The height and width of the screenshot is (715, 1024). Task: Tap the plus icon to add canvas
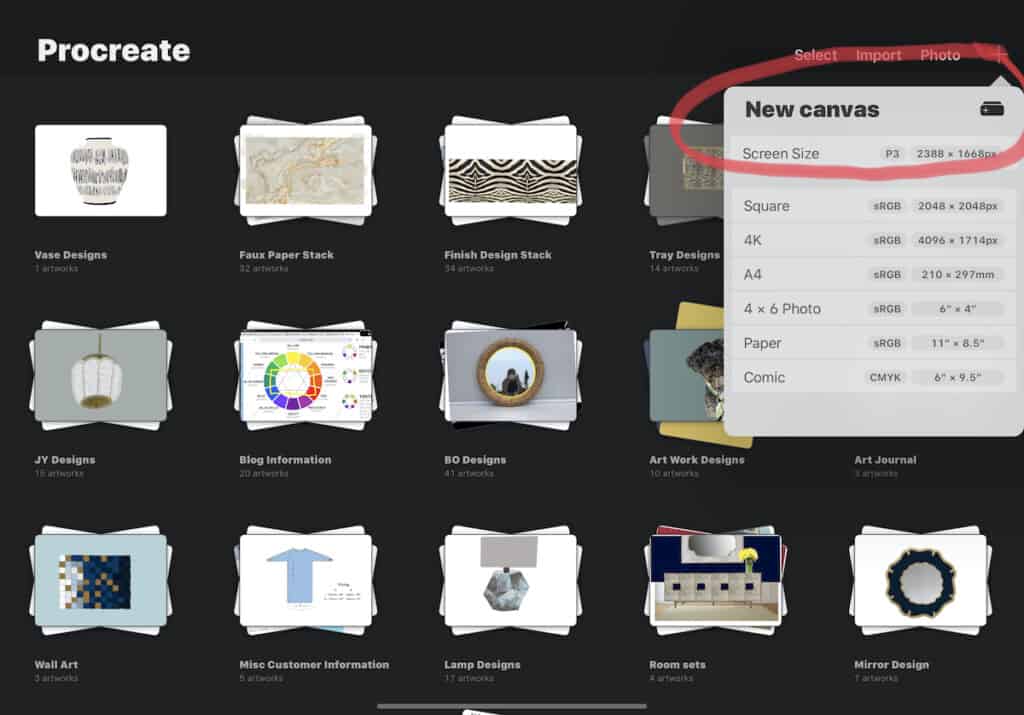1001,55
